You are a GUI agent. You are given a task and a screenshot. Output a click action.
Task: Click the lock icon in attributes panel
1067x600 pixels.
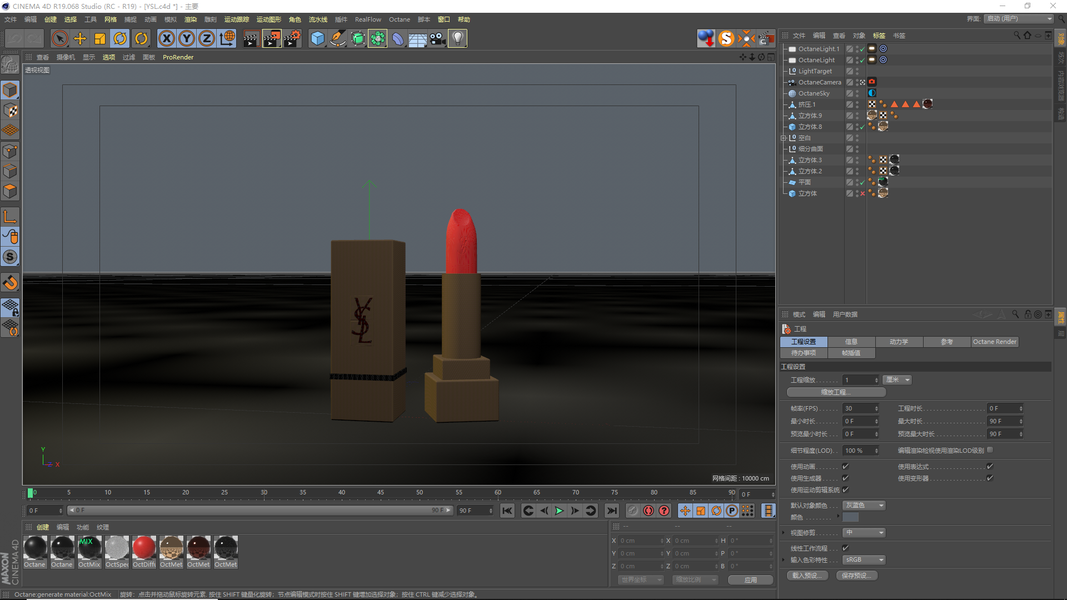1028,314
